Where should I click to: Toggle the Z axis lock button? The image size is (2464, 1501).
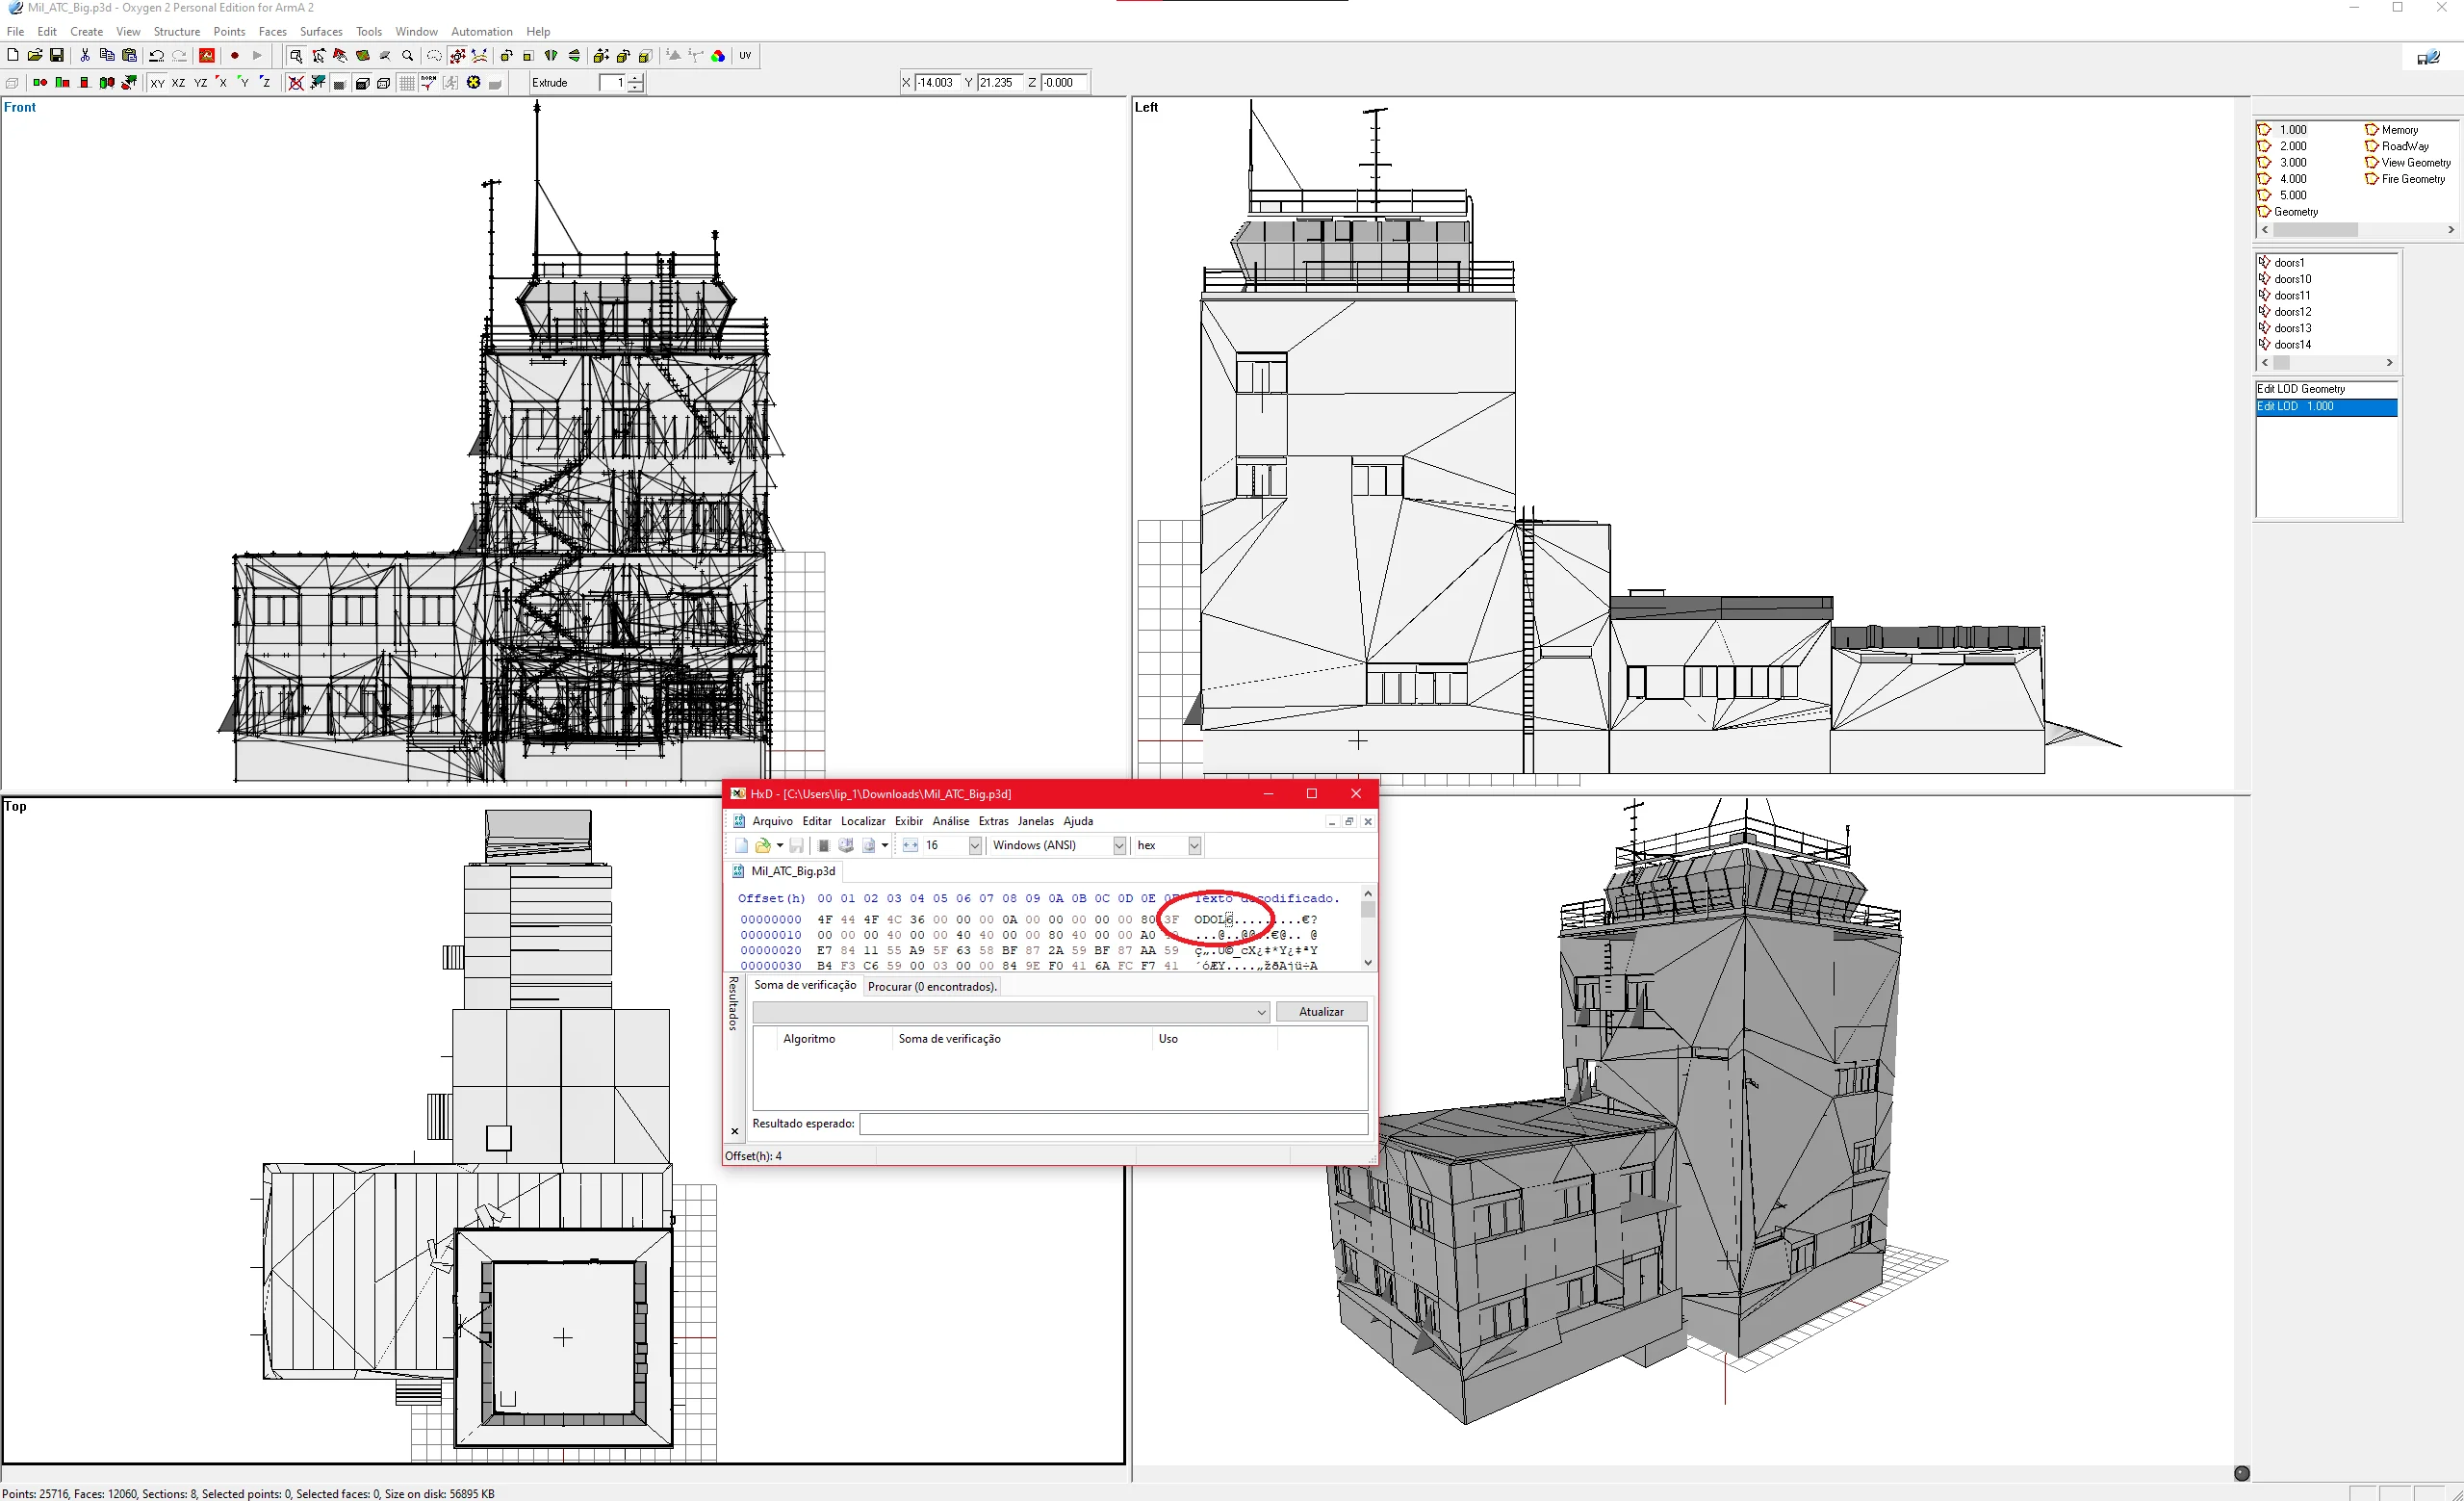[x=266, y=83]
